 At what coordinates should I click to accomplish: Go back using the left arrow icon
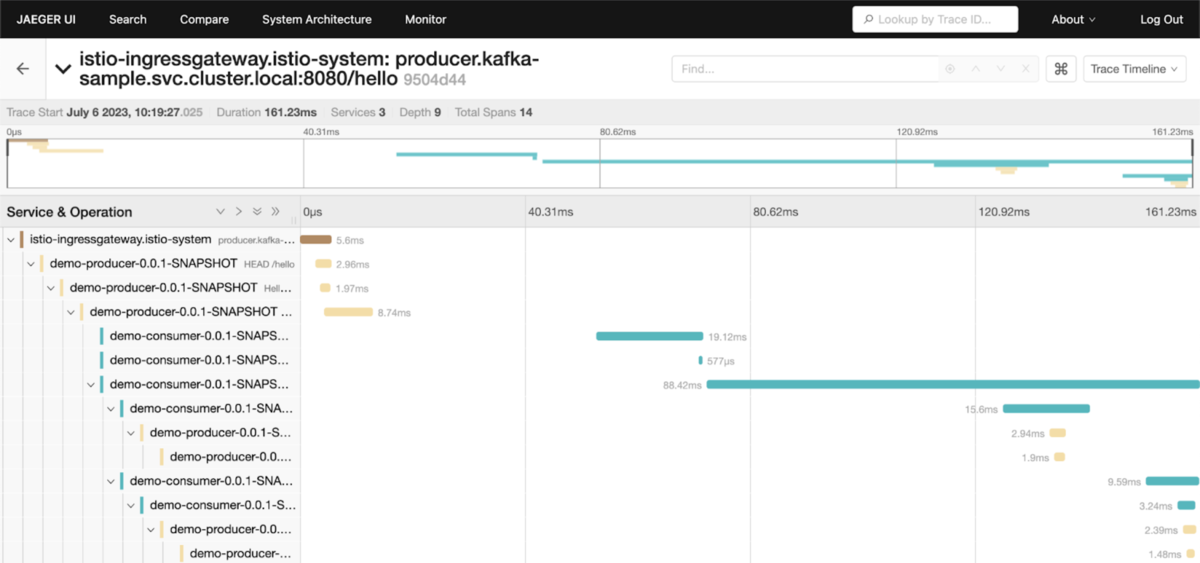click(x=23, y=69)
